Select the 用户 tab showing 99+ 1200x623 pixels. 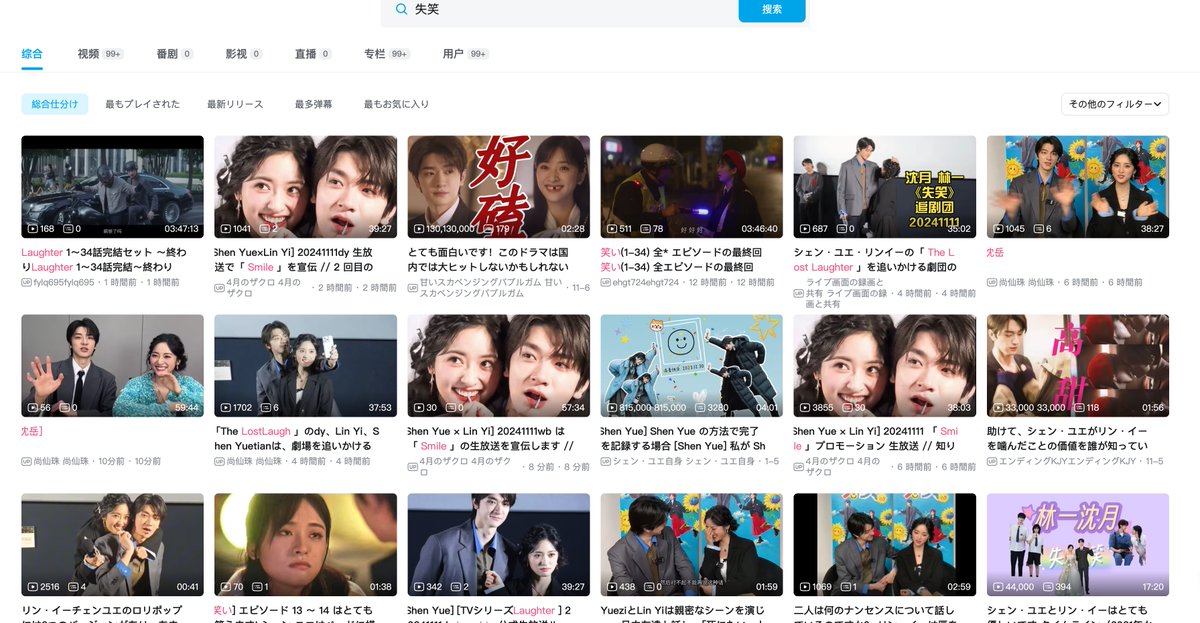coord(452,55)
